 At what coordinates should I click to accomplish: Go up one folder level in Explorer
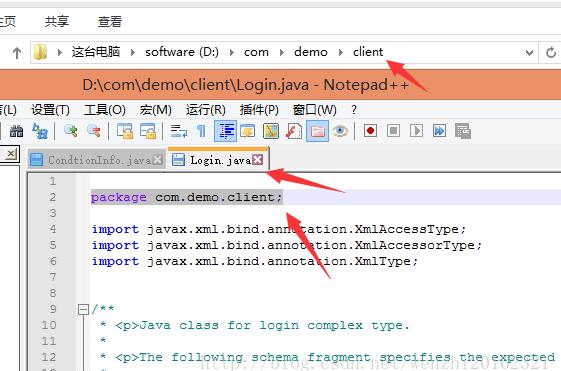[x=16, y=53]
